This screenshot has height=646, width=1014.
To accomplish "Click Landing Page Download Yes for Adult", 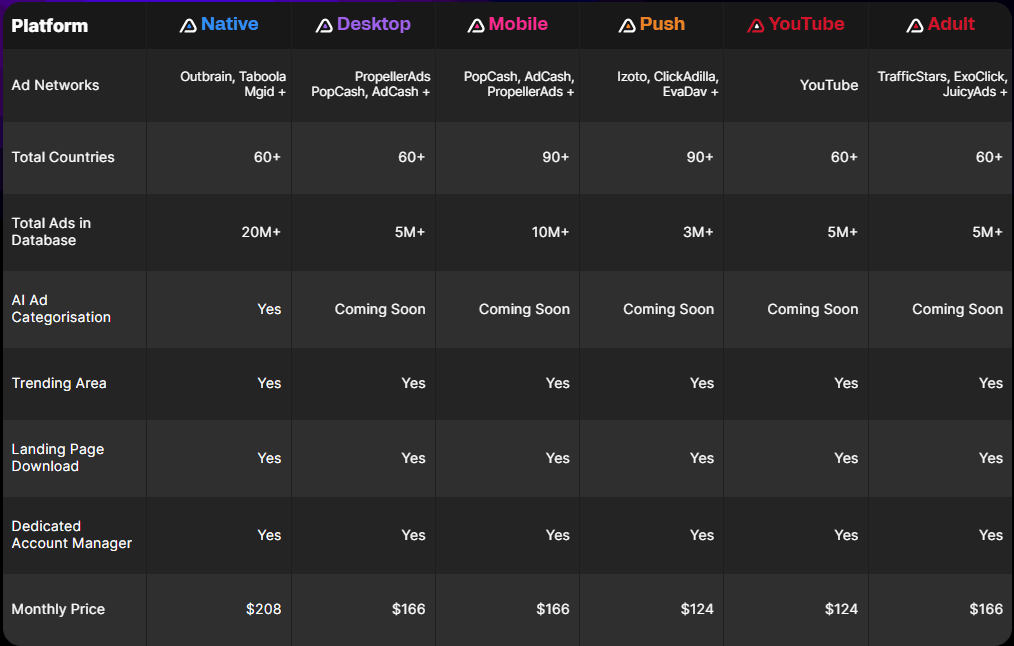I will coord(991,458).
